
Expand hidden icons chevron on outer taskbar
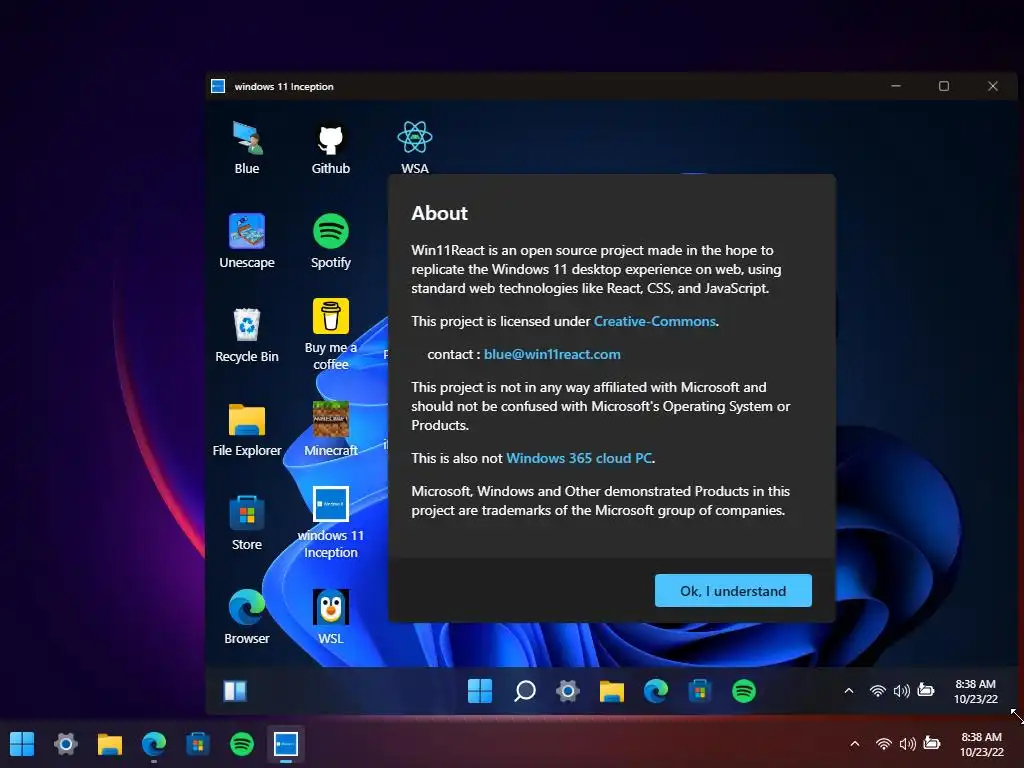(x=855, y=744)
